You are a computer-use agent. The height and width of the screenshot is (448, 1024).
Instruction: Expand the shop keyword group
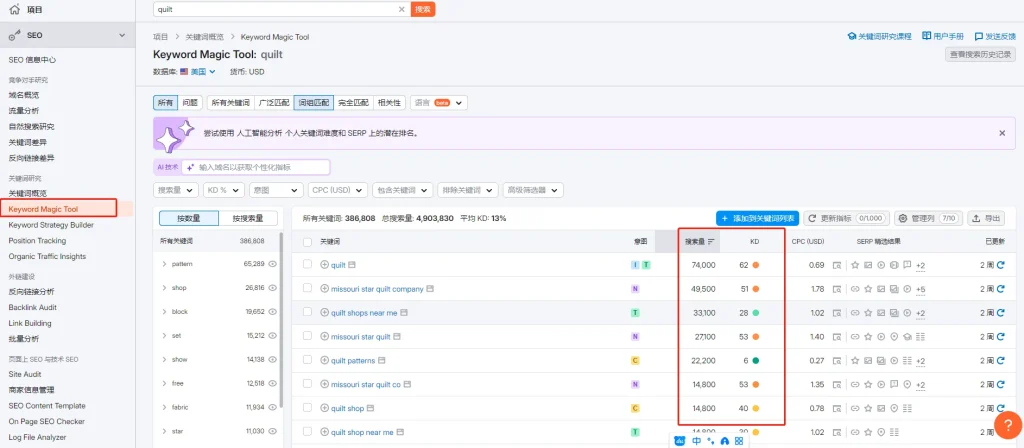165,288
